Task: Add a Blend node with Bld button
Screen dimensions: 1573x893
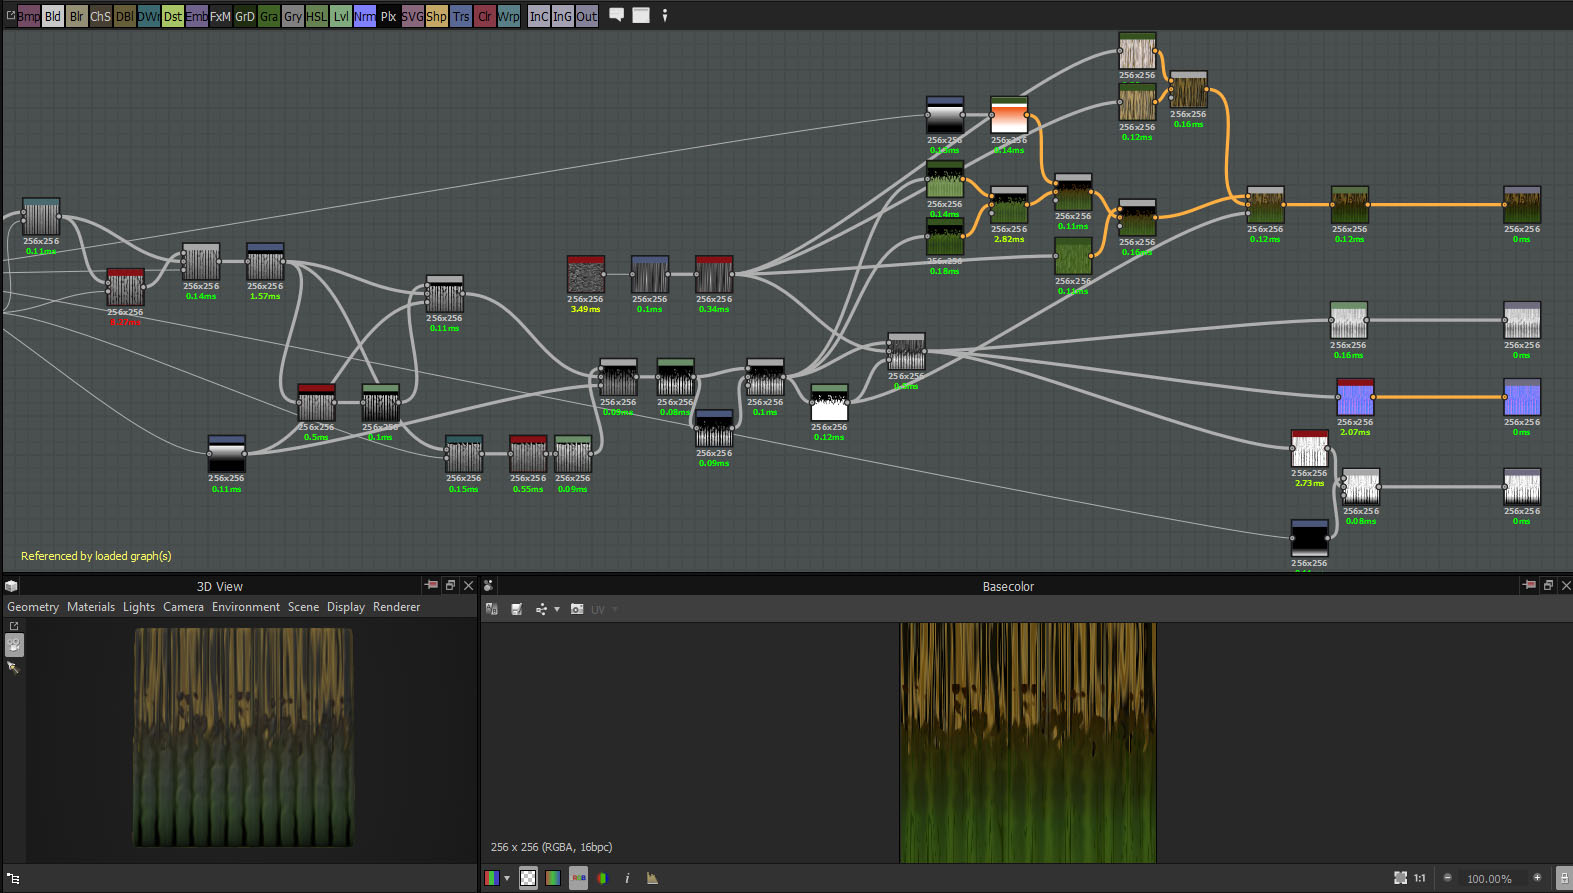Action: click(x=53, y=16)
